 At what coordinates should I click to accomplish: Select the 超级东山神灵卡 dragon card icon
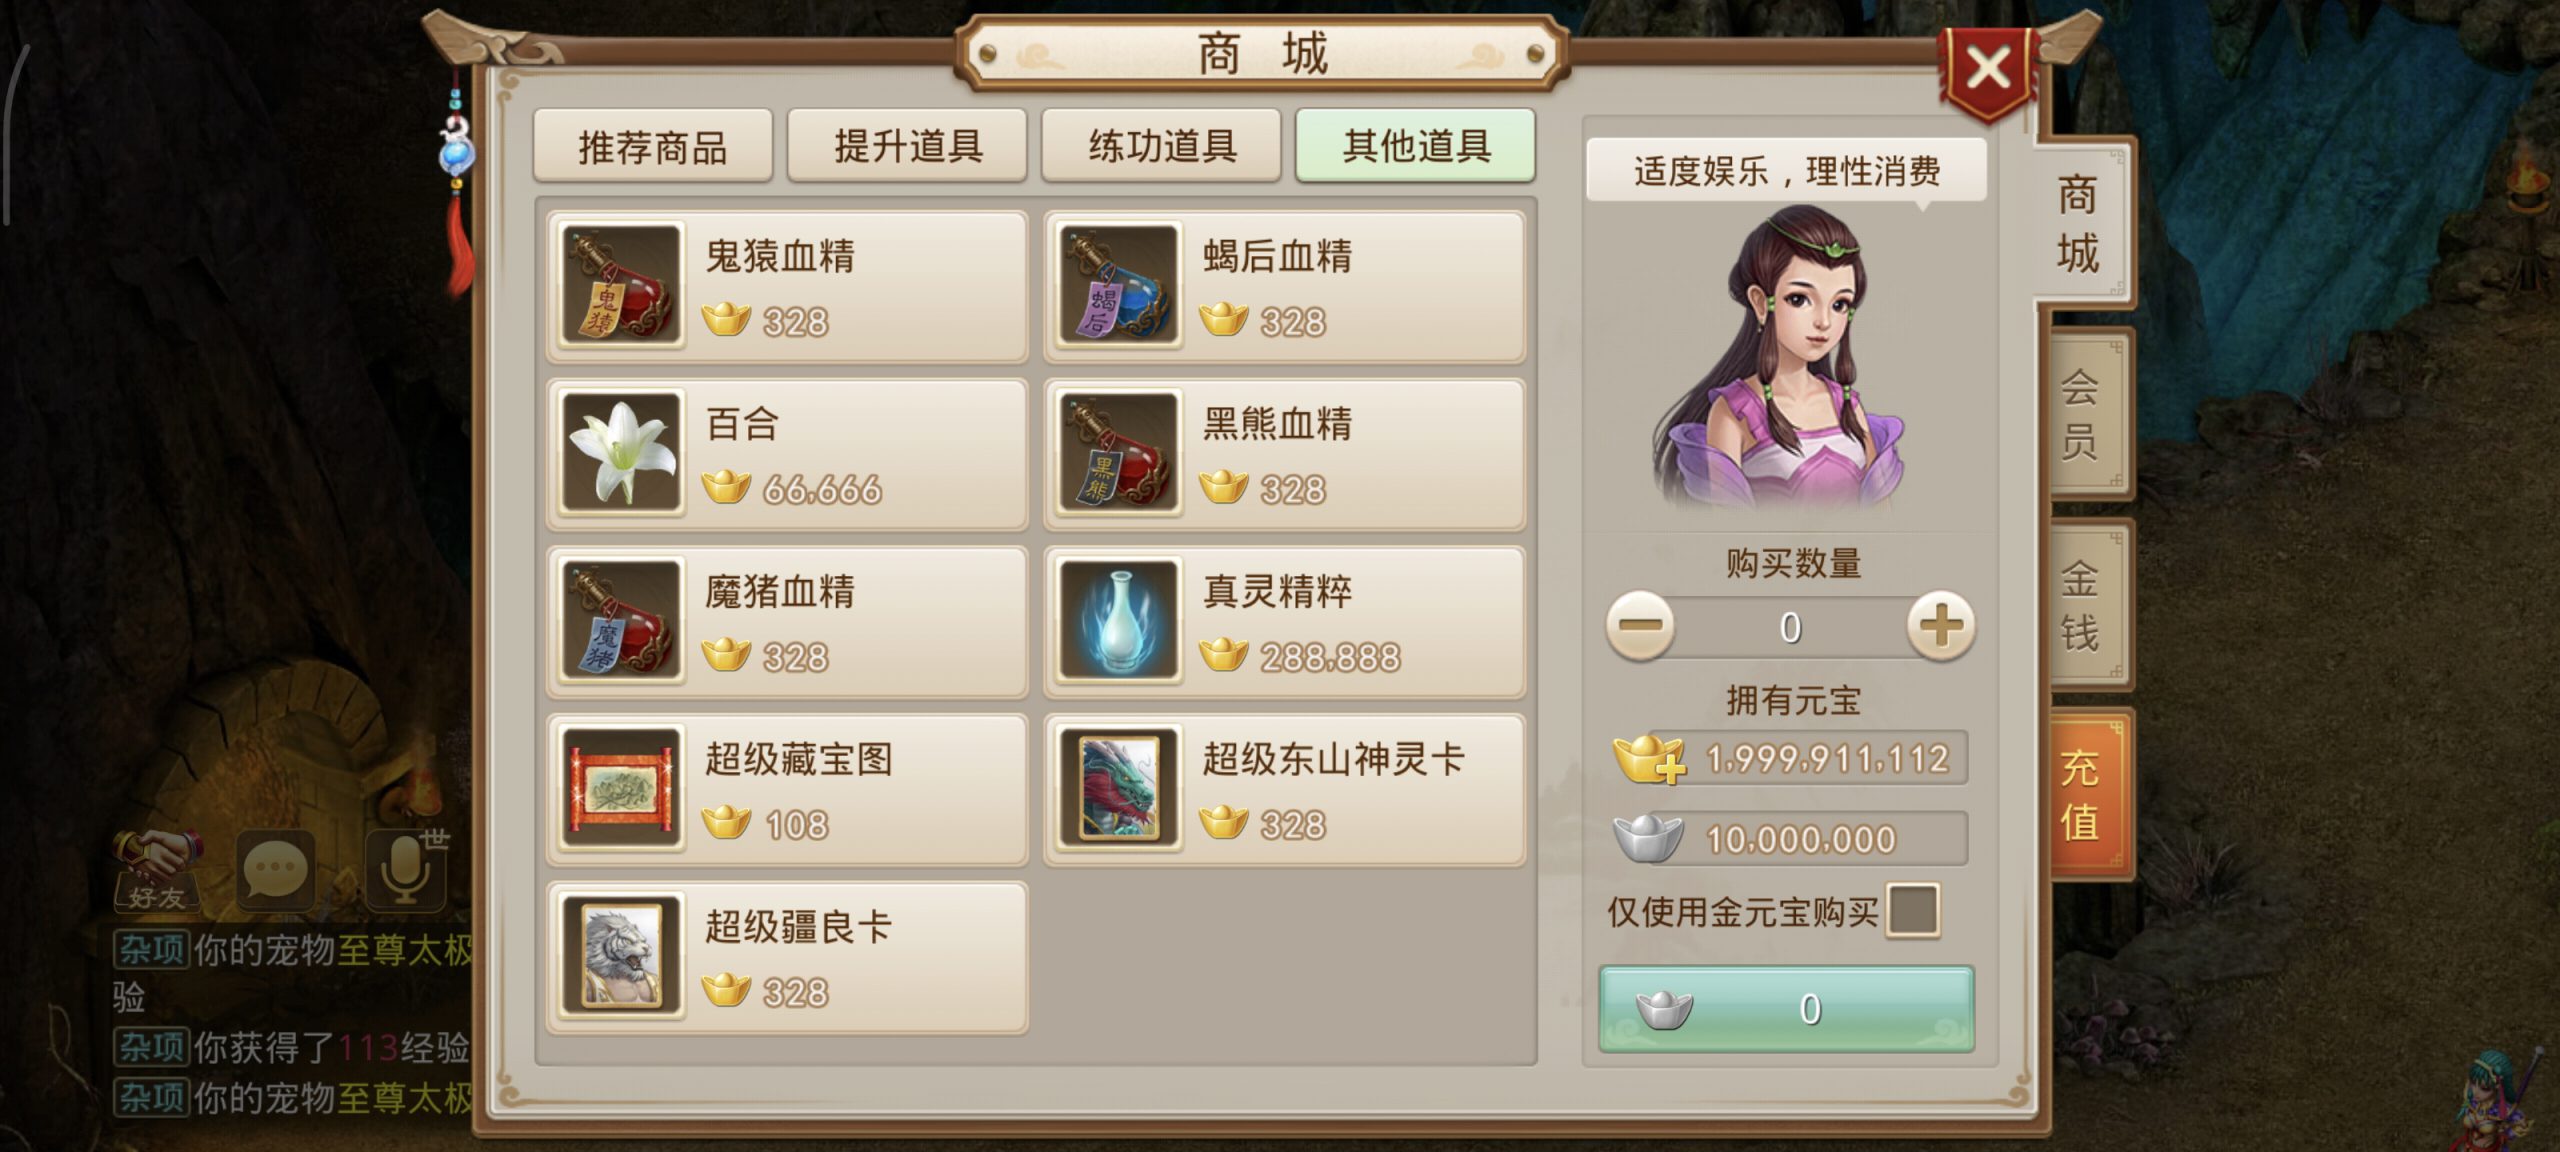[1119, 789]
